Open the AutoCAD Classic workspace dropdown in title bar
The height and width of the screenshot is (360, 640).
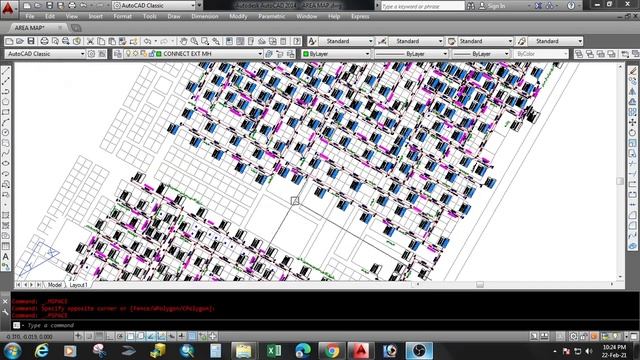click(154, 6)
